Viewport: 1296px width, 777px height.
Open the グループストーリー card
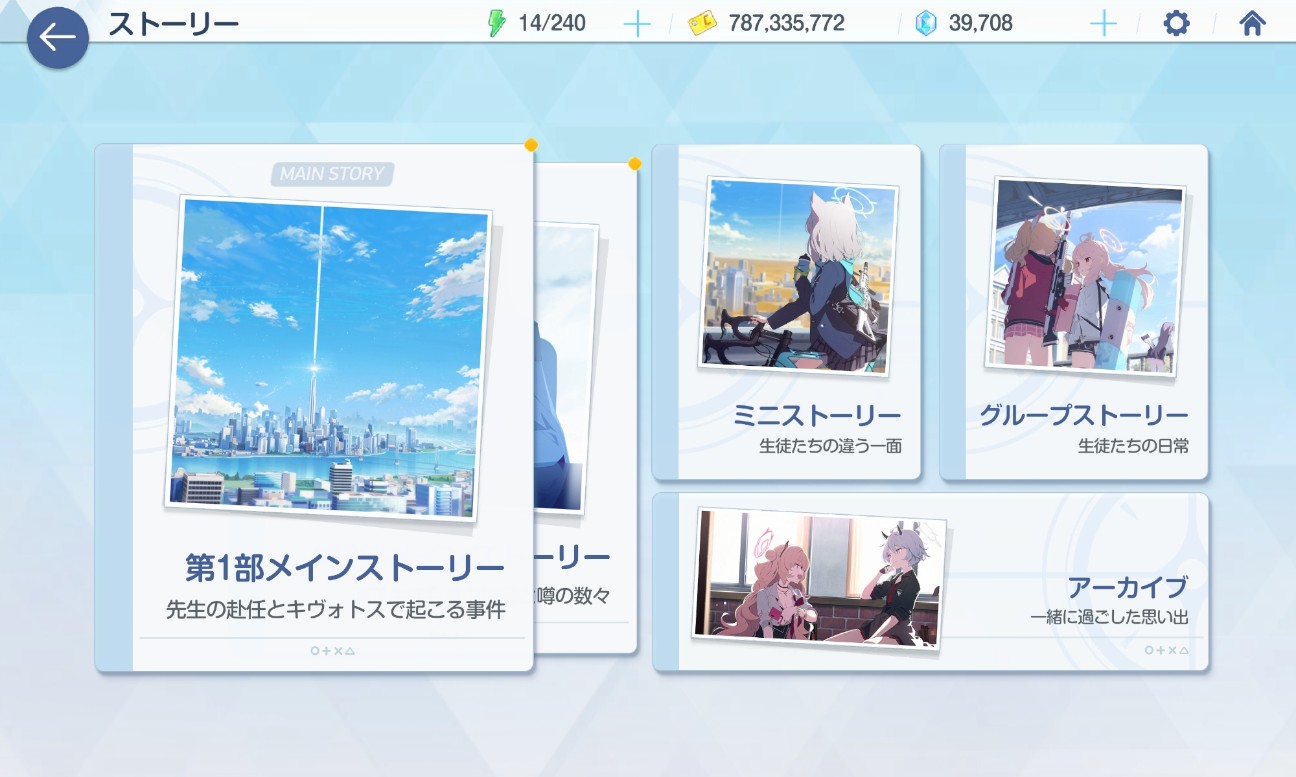pos(1074,312)
